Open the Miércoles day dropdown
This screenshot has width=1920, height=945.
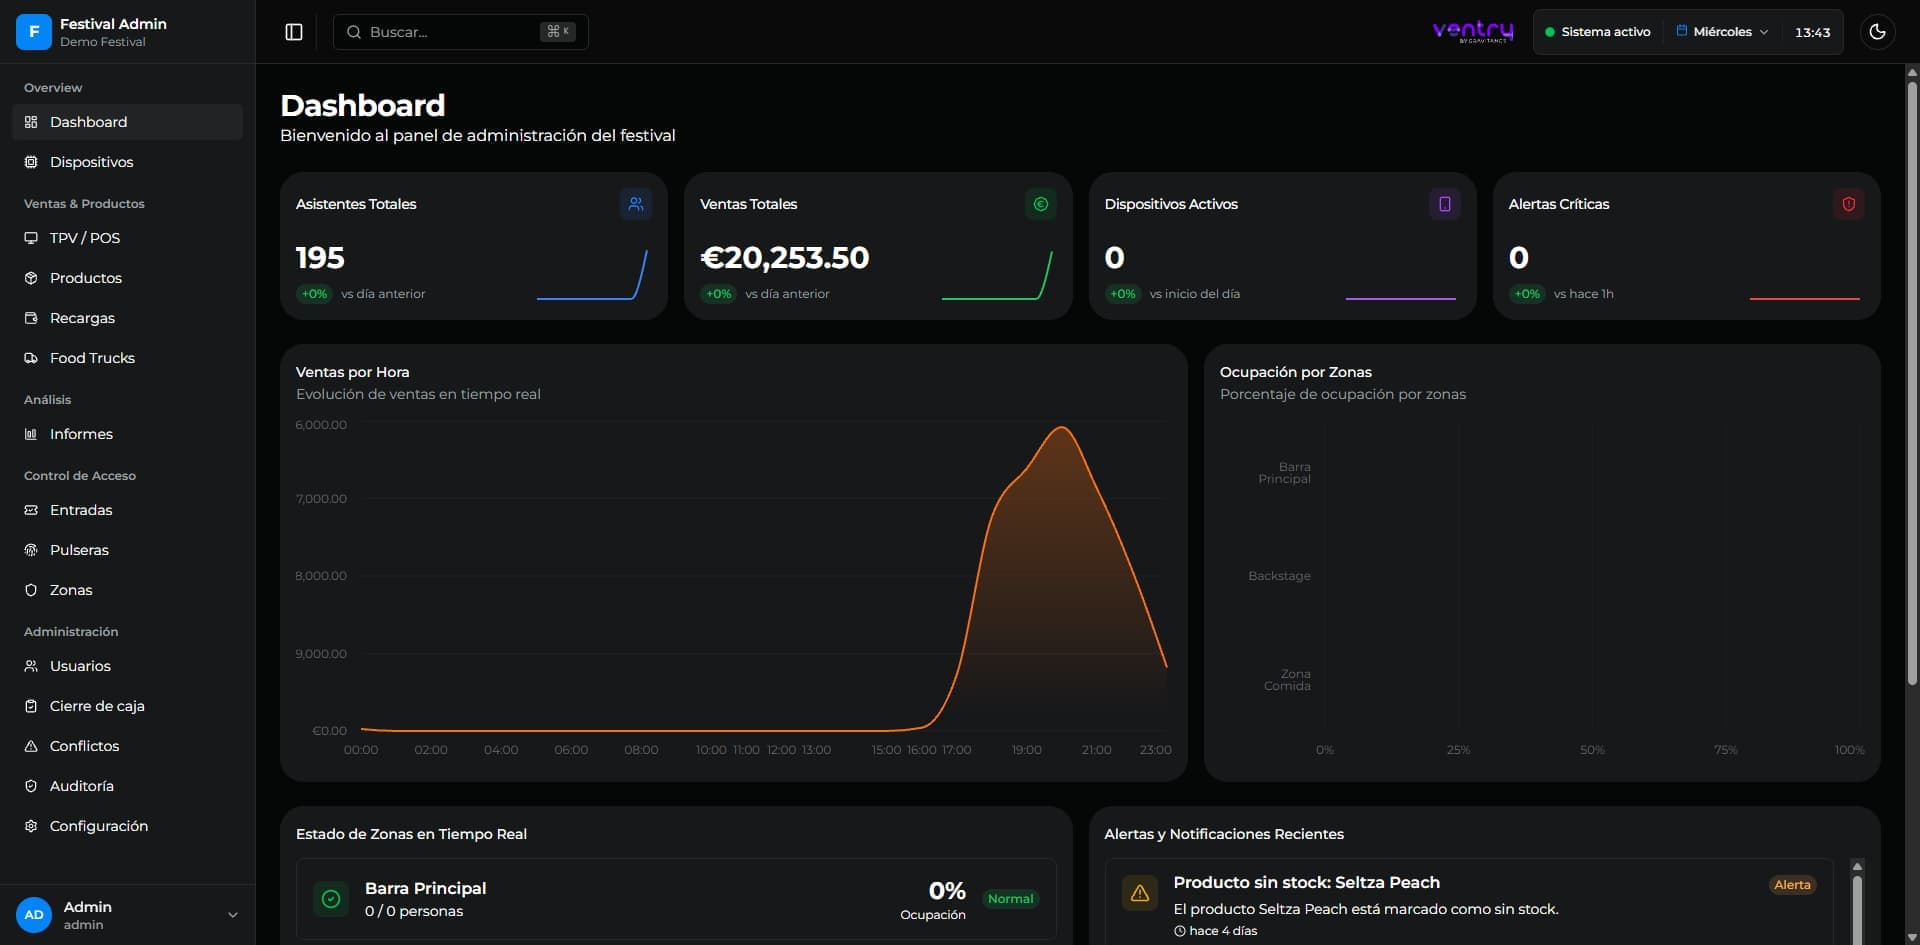1722,32
